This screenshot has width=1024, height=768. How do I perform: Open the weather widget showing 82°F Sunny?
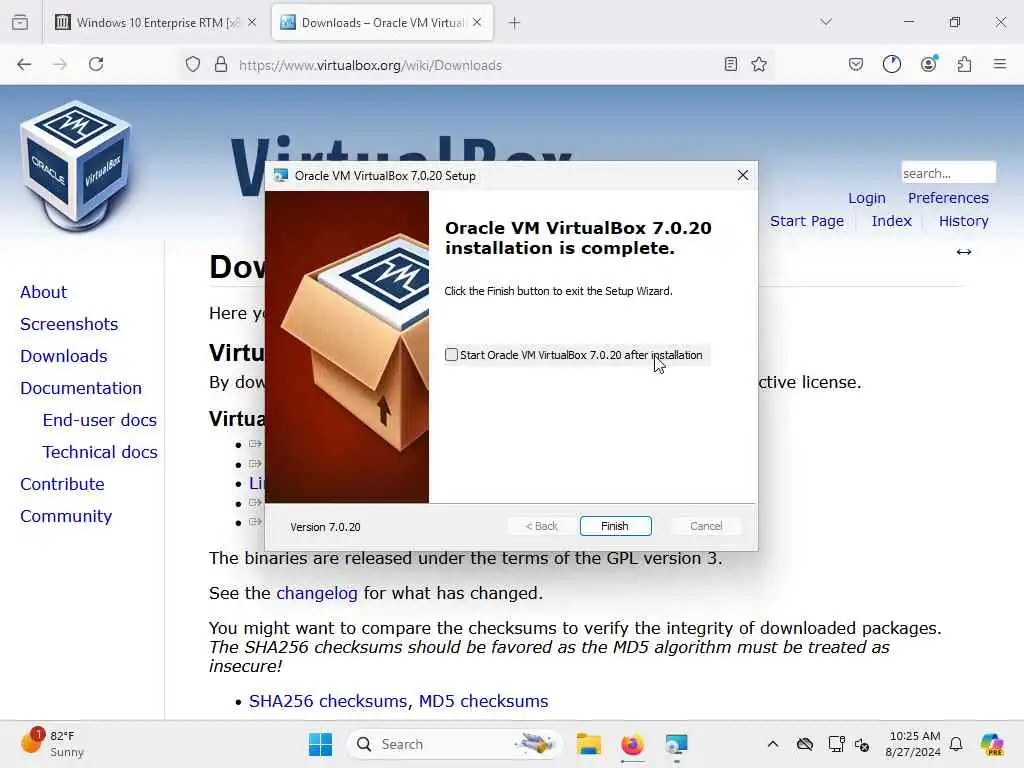coord(52,743)
